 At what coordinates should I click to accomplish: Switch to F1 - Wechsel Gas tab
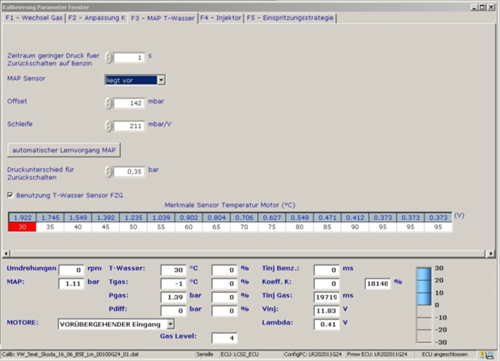point(34,18)
